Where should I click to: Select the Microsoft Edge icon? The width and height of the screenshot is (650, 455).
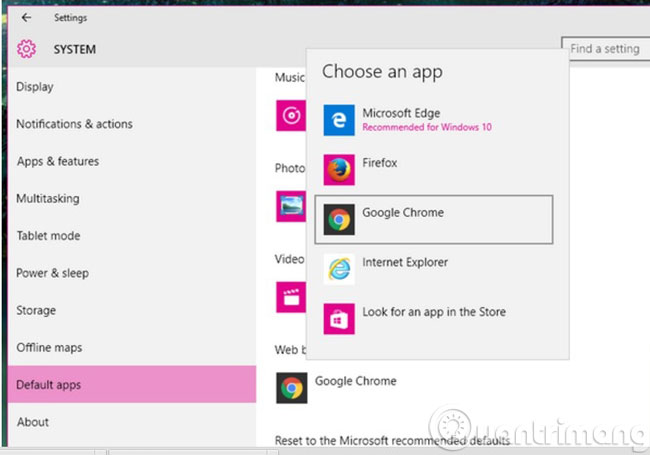coord(339,120)
